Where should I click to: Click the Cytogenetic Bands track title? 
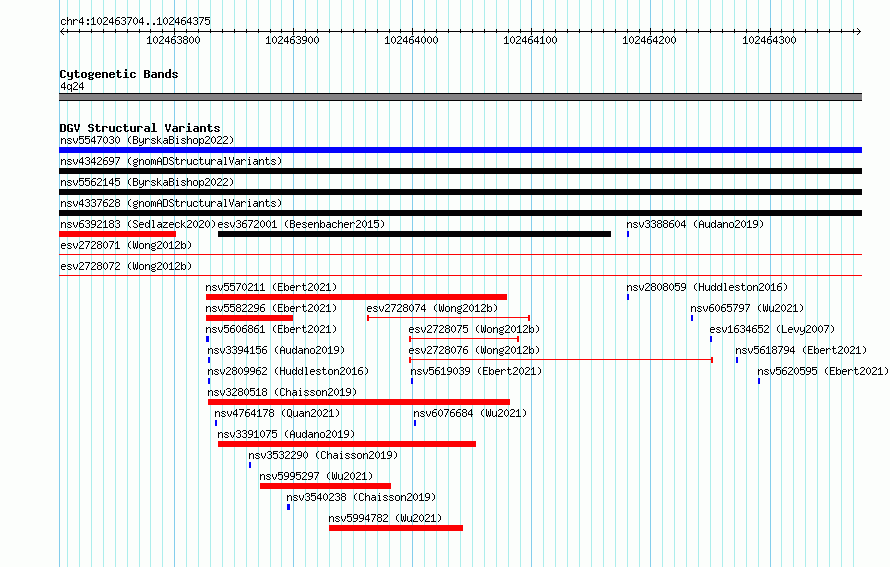(x=119, y=74)
